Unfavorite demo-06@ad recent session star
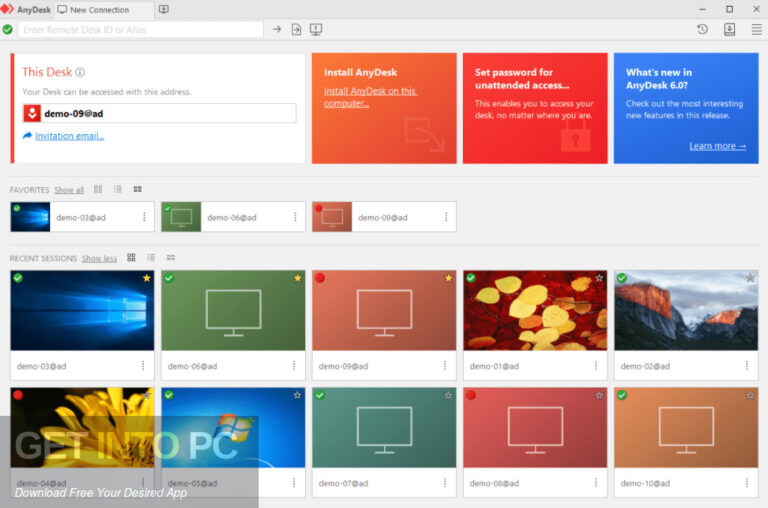768x508 pixels. [297, 278]
